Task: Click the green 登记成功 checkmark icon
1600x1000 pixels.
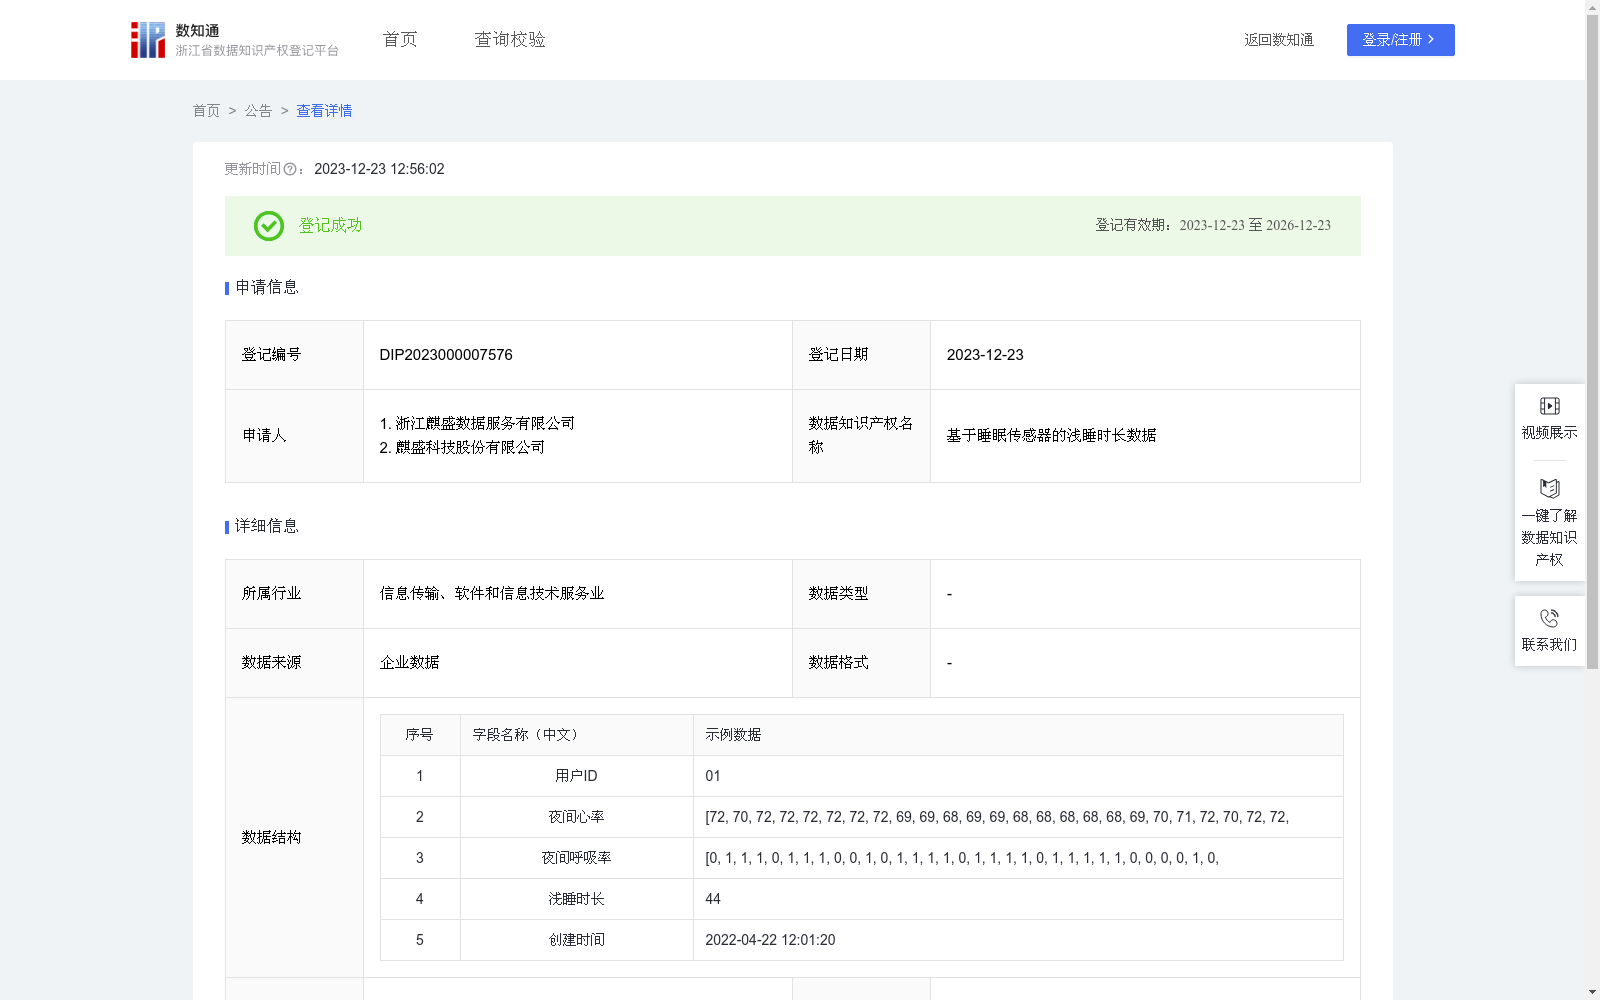Action: click(268, 226)
